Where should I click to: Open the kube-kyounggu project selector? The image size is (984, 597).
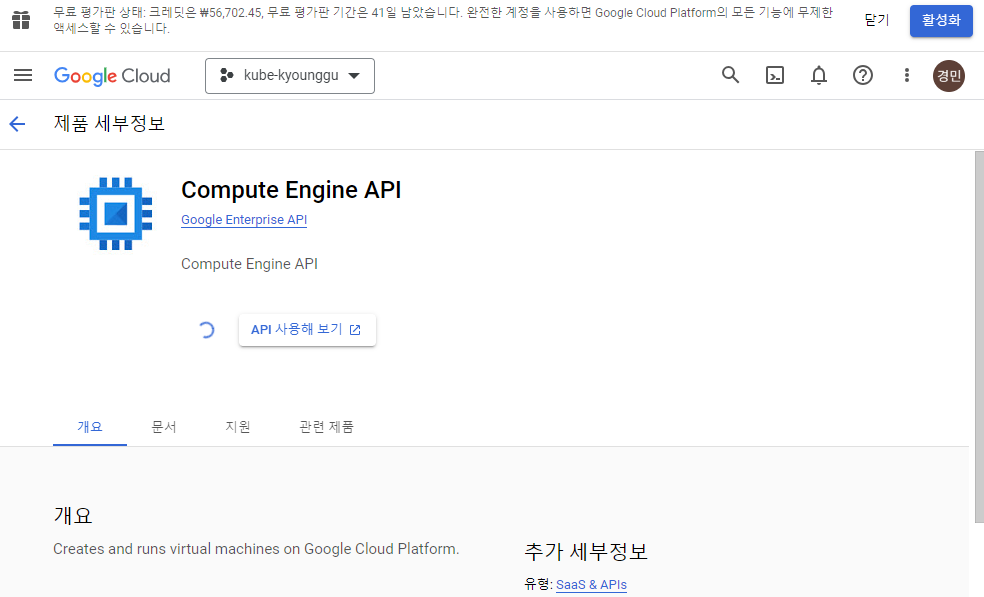[x=290, y=76]
